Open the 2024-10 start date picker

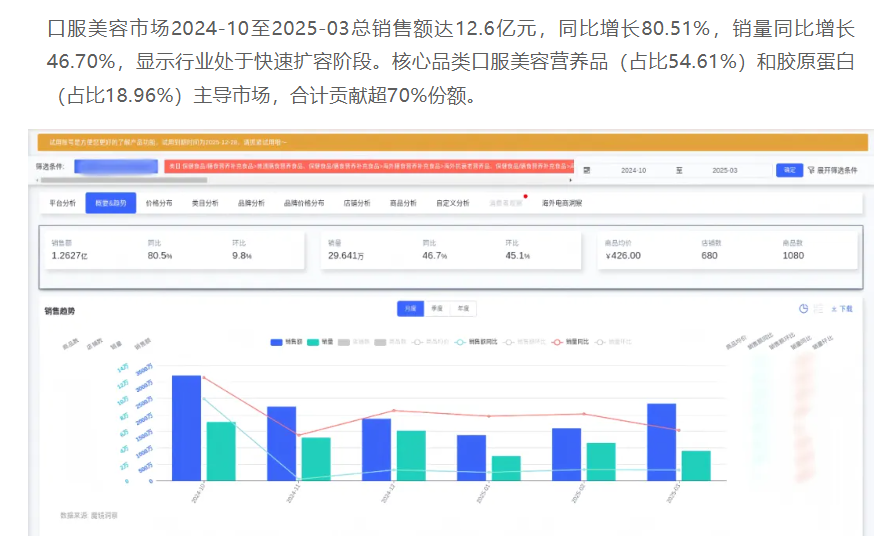click(x=633, y=170)
